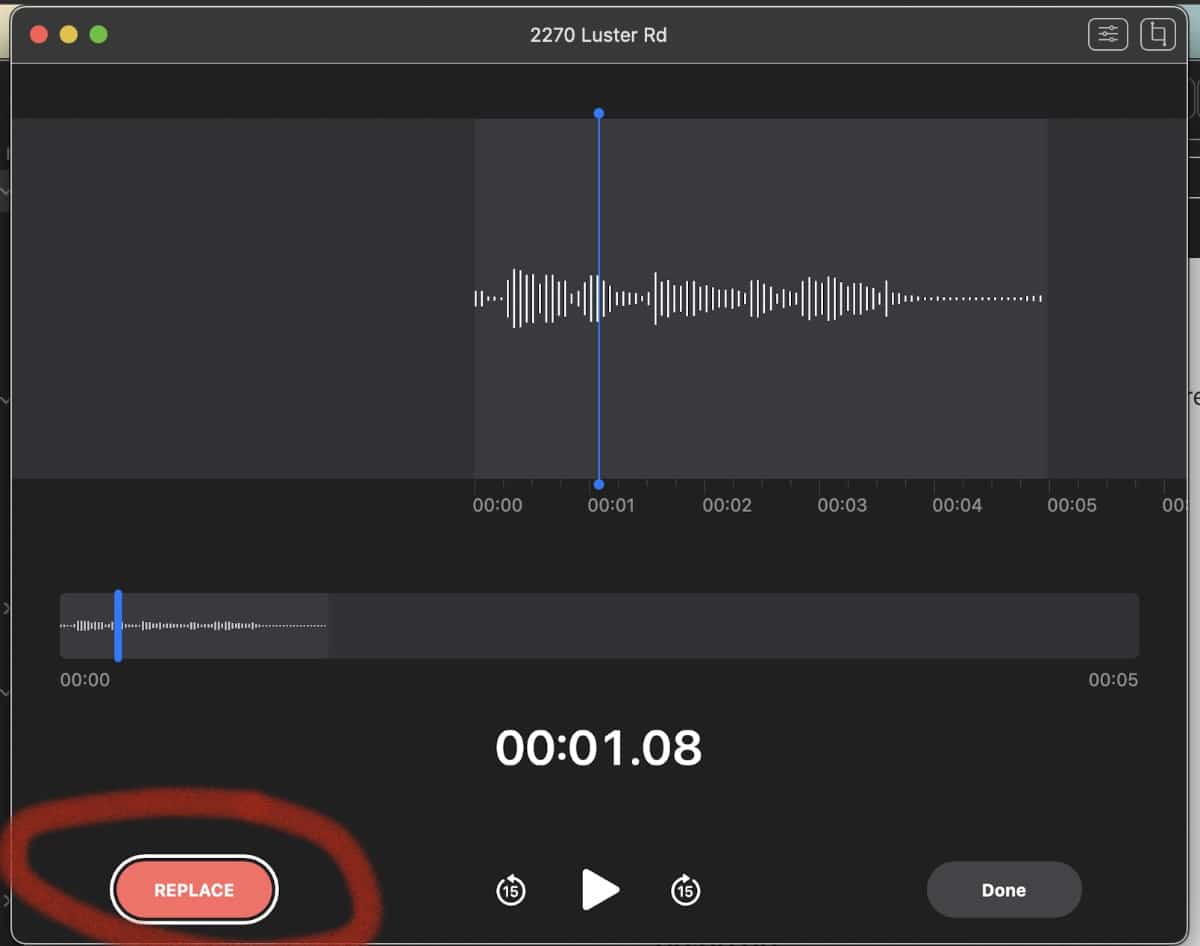Skip forward 15 seconds
Viewport: 1200px width, 946px height.
pyautogui.click(x=685, y=889)
